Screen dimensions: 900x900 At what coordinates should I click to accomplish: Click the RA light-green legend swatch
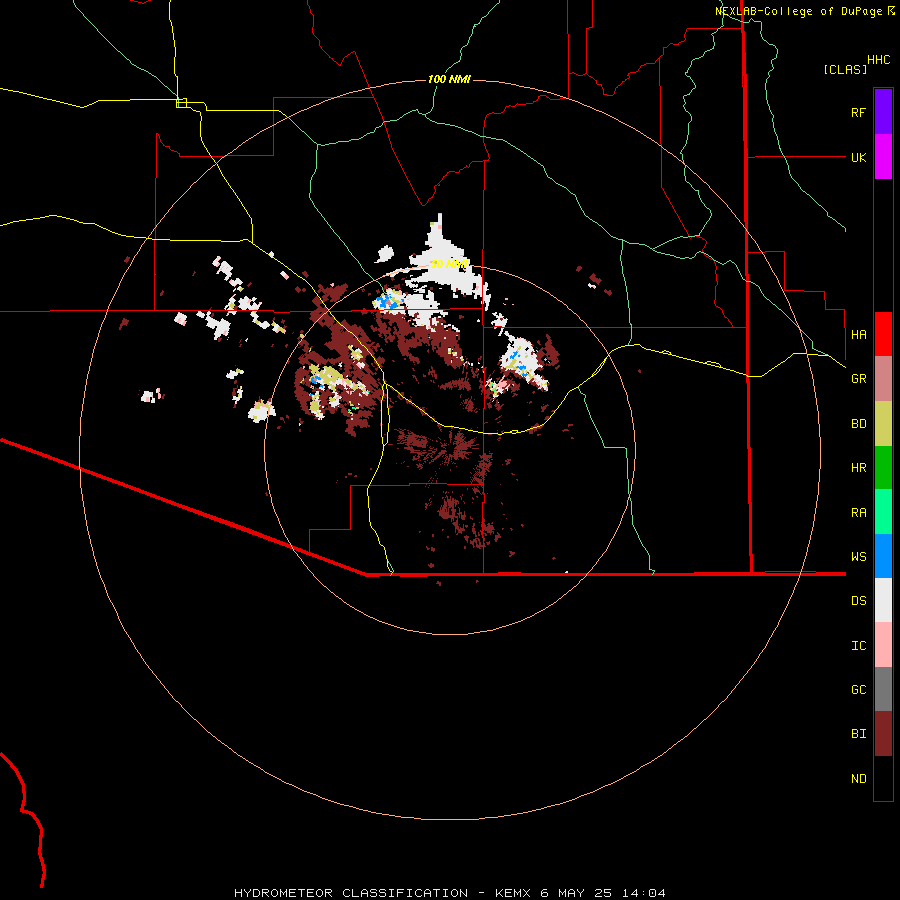[883, 512]
